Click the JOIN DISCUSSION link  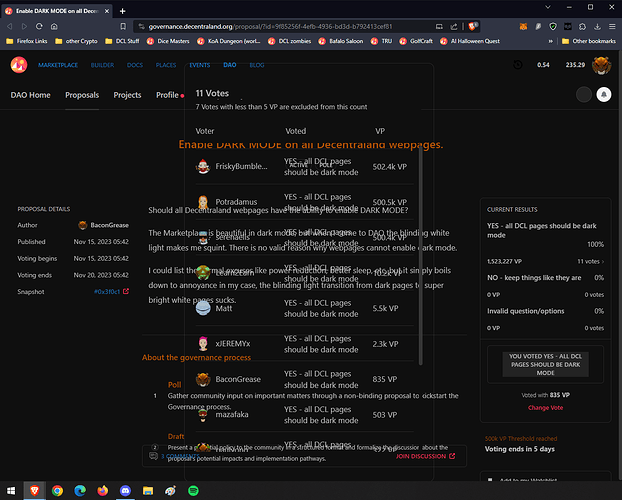[x=425, y=456]
